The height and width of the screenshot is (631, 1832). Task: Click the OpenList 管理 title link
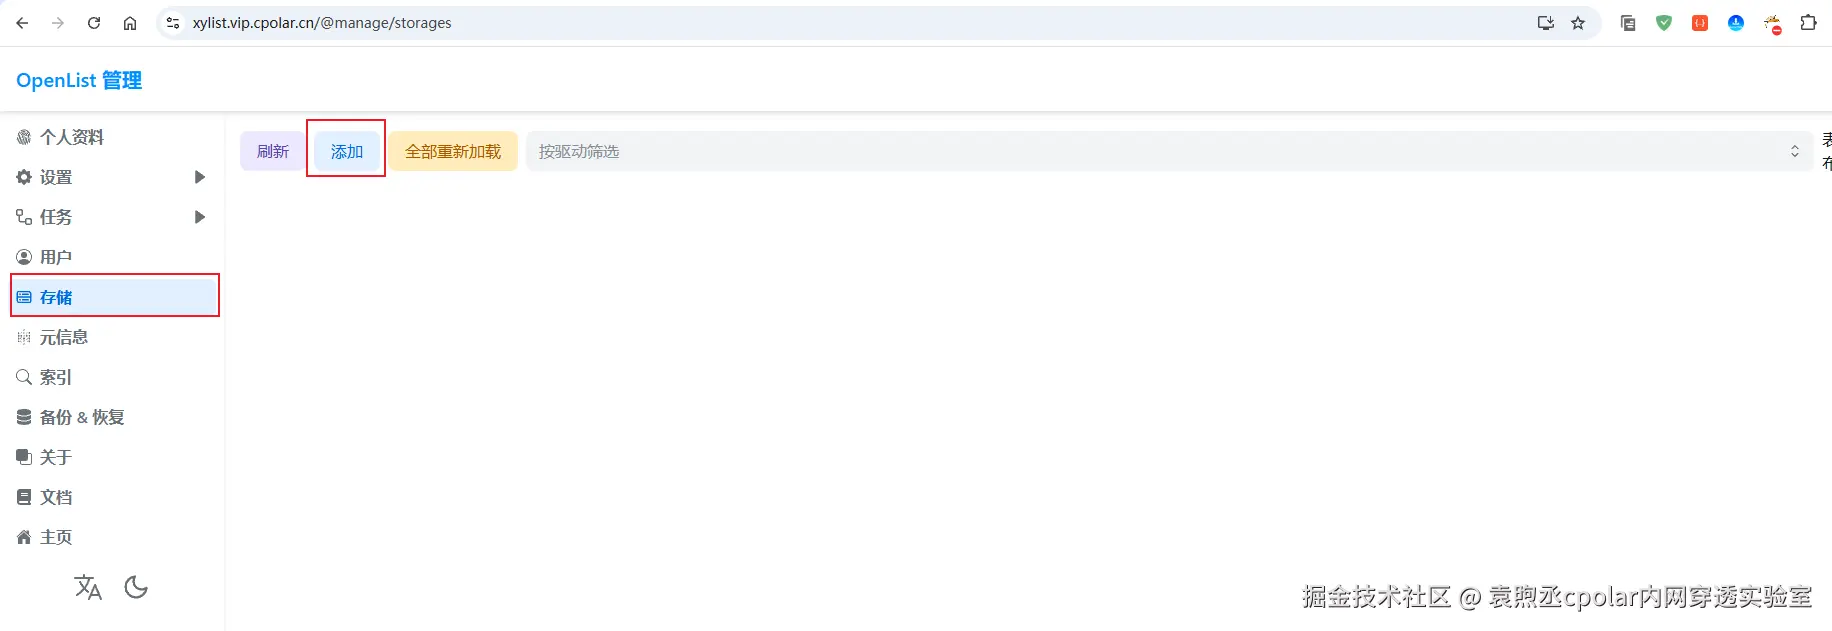[x=79, y=80]
